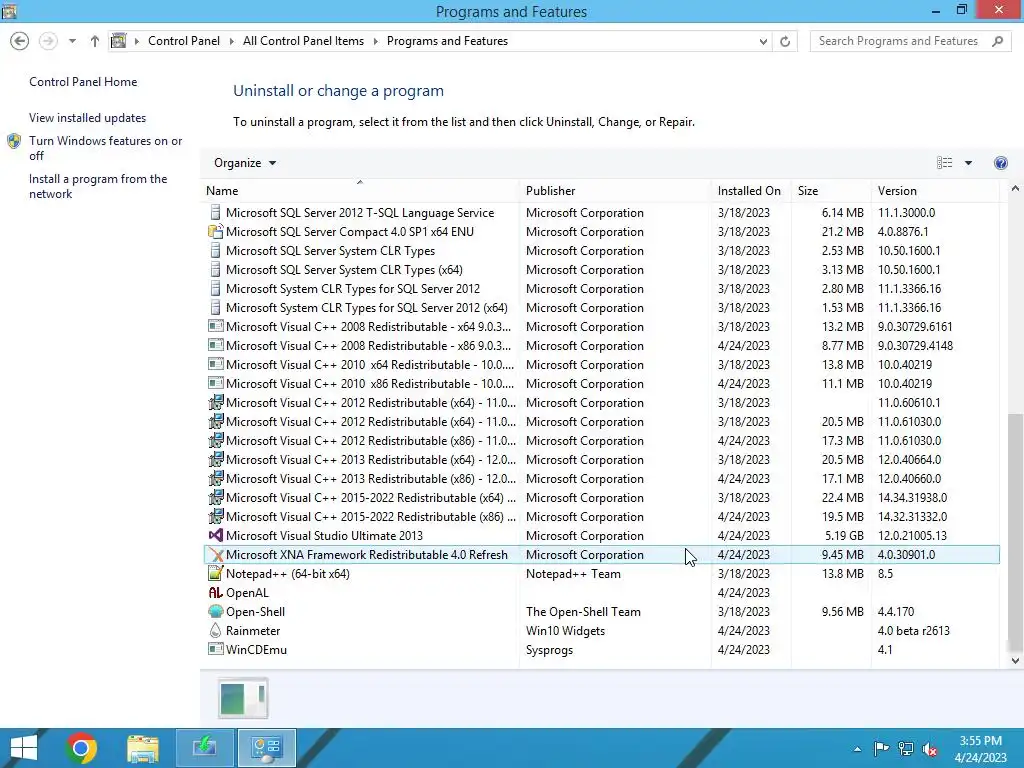Show hidden system tray icons
Image resolution: width=1024 pixels, height=768 pixels.
(x=857, y=749)
